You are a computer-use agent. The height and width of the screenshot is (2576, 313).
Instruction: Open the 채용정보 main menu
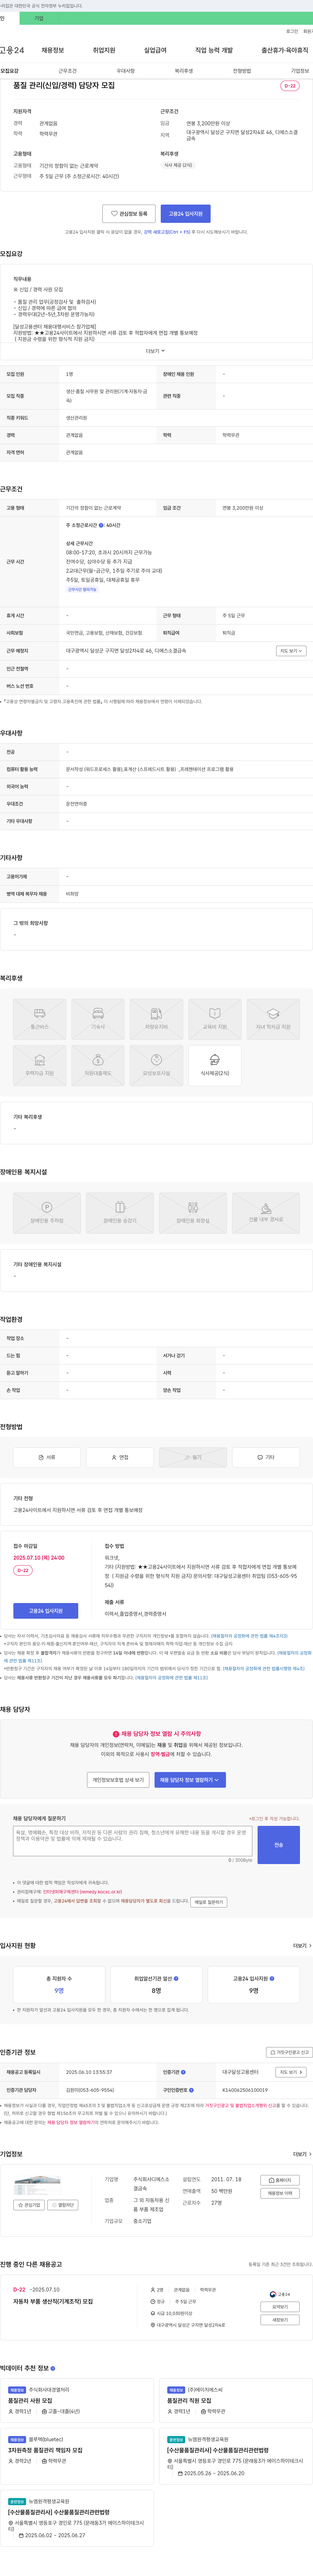[x=53, y=50]
